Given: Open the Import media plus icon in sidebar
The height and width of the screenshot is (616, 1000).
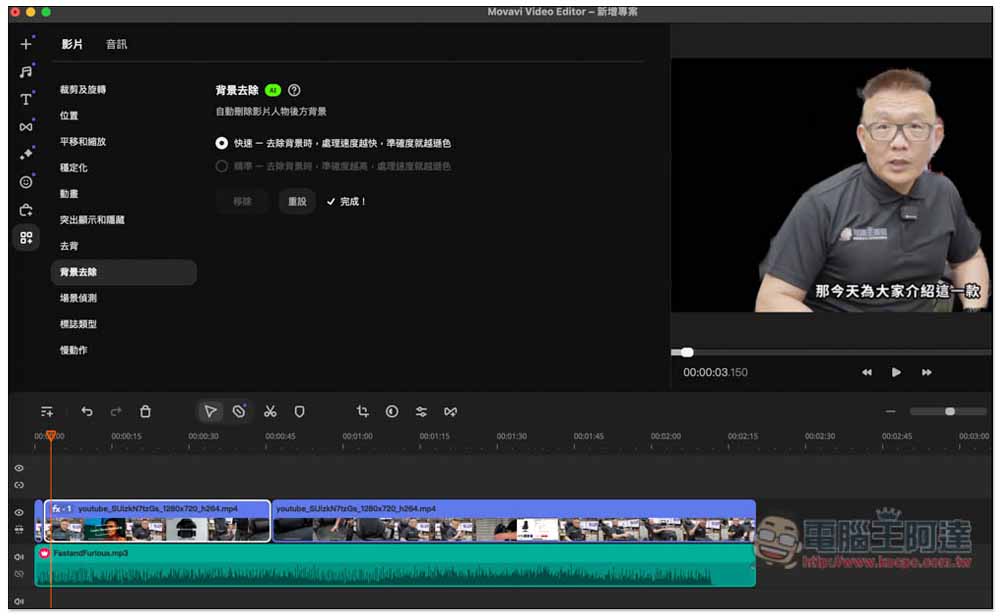Looking at the screenshot, I should click(x=26, y=44).
